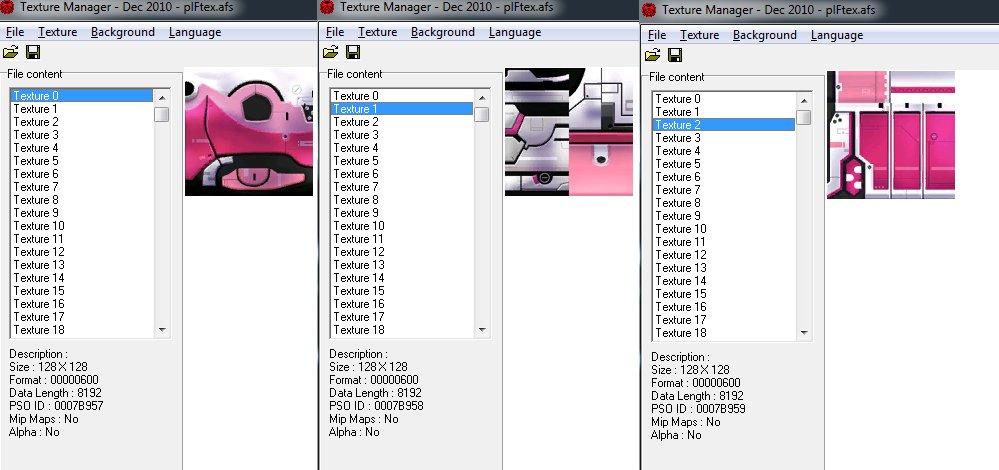The height and width of the screenshot is (470, 999).
Task: Select Texture 17 in middle window list
Action: 402,317
